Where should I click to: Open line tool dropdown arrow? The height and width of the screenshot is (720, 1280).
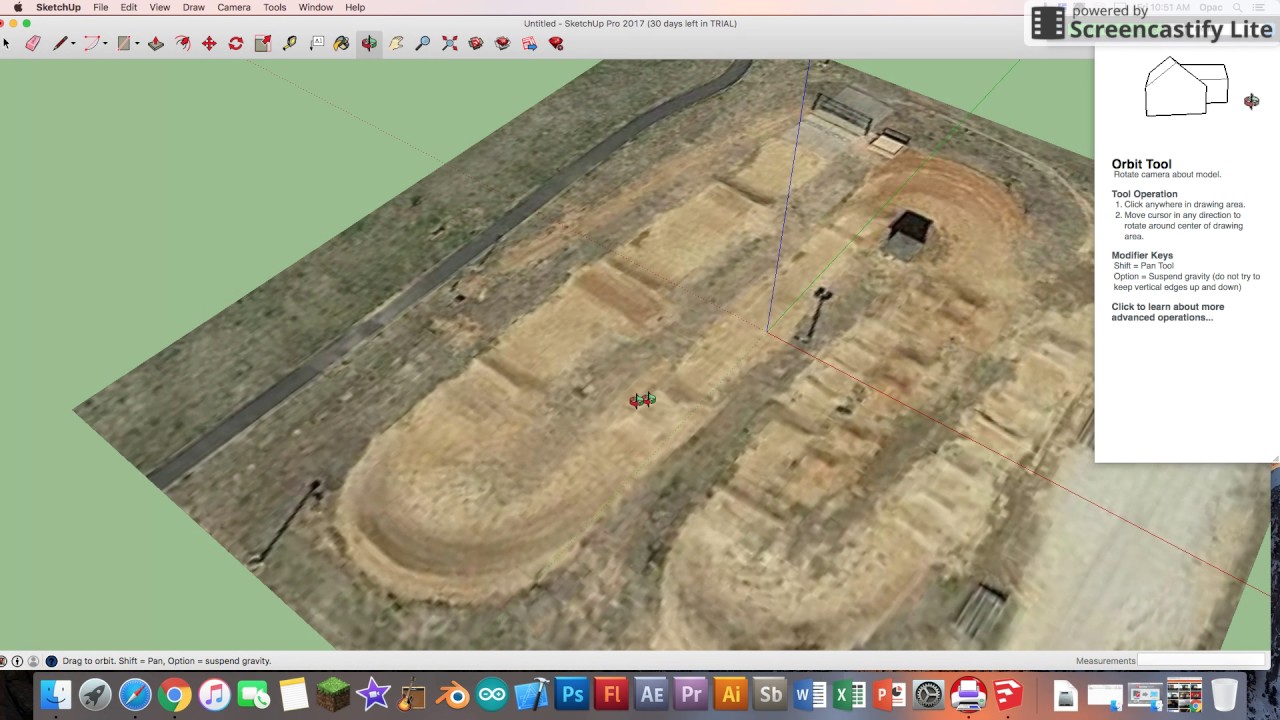(x=75, y=44)
